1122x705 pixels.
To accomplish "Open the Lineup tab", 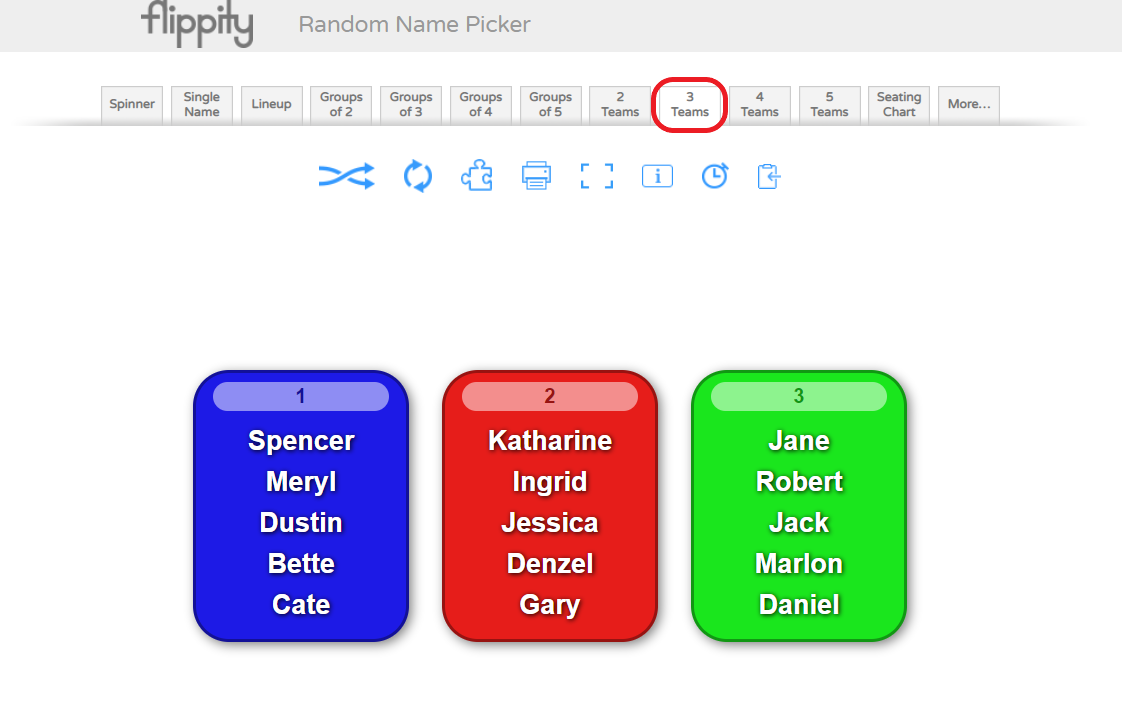I will (x=271, y=104).
